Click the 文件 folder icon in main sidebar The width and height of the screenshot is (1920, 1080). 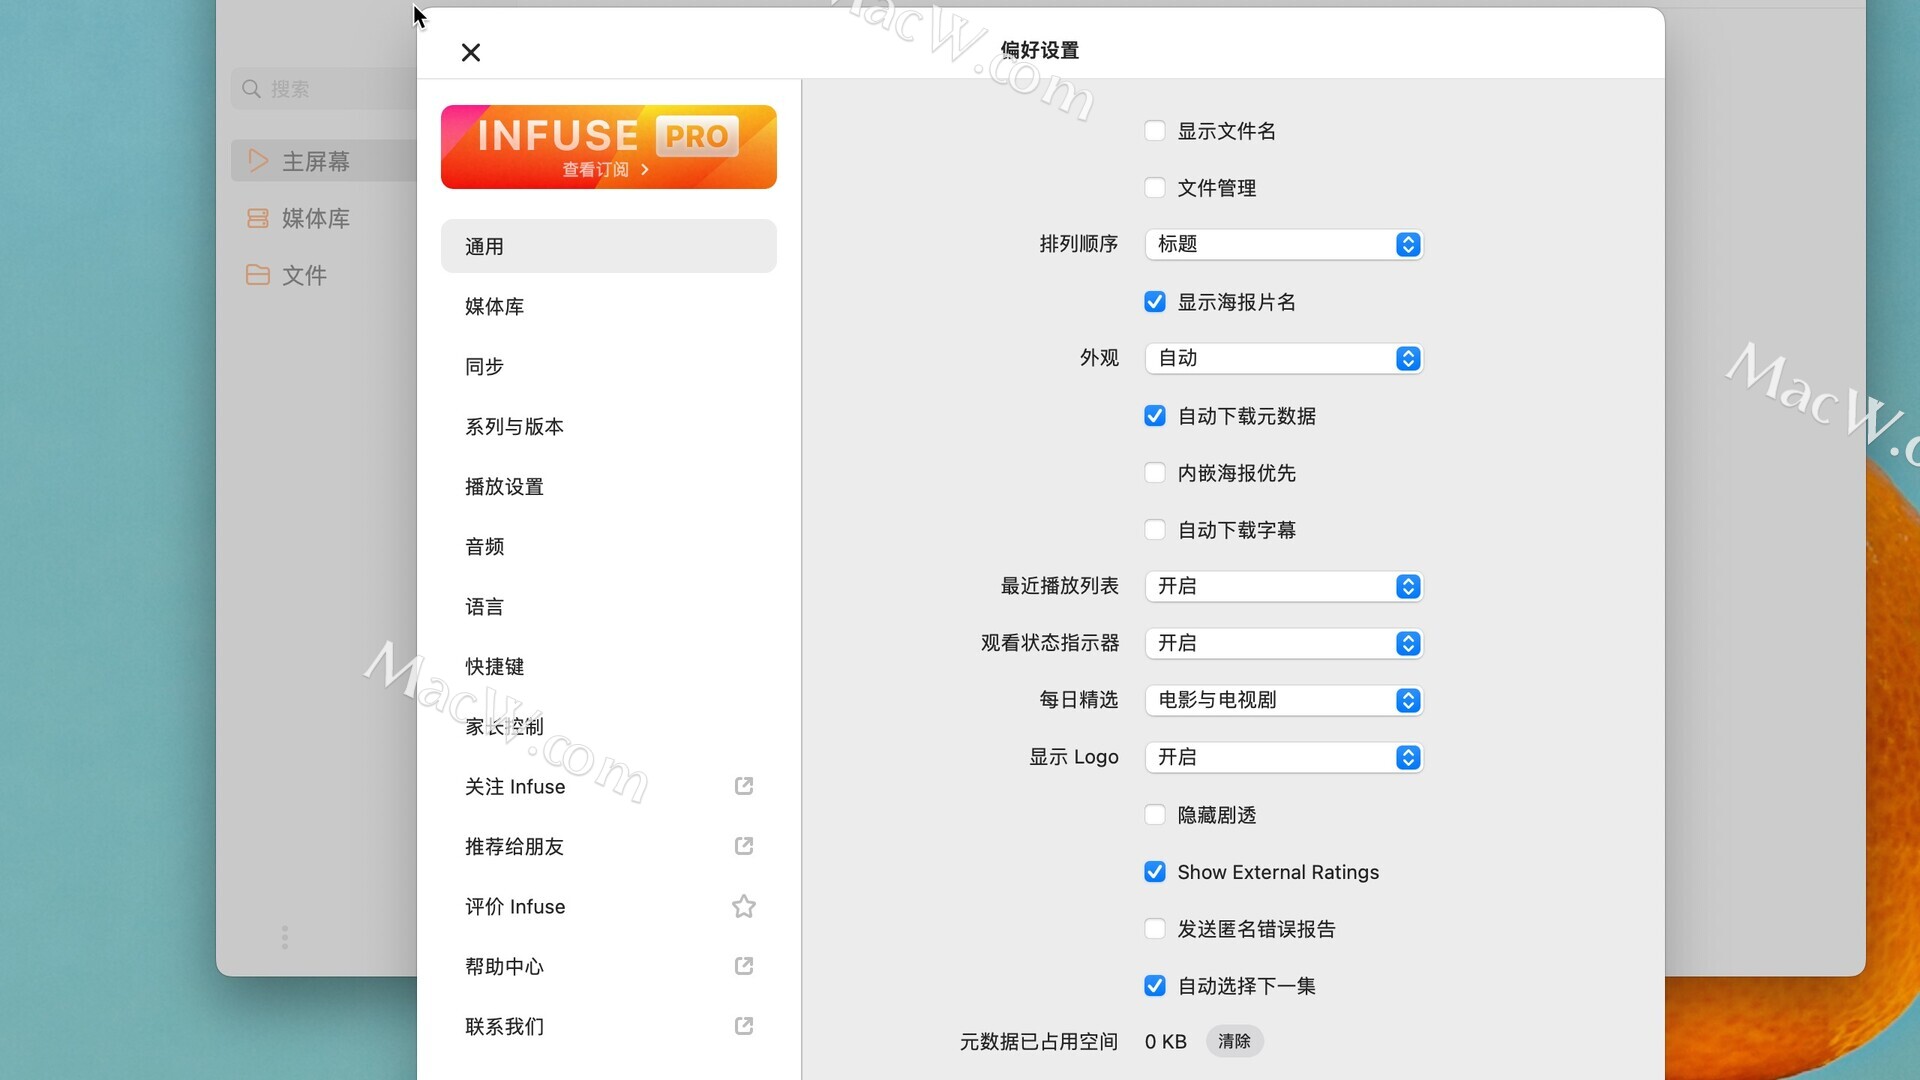(x=258, y=275)
